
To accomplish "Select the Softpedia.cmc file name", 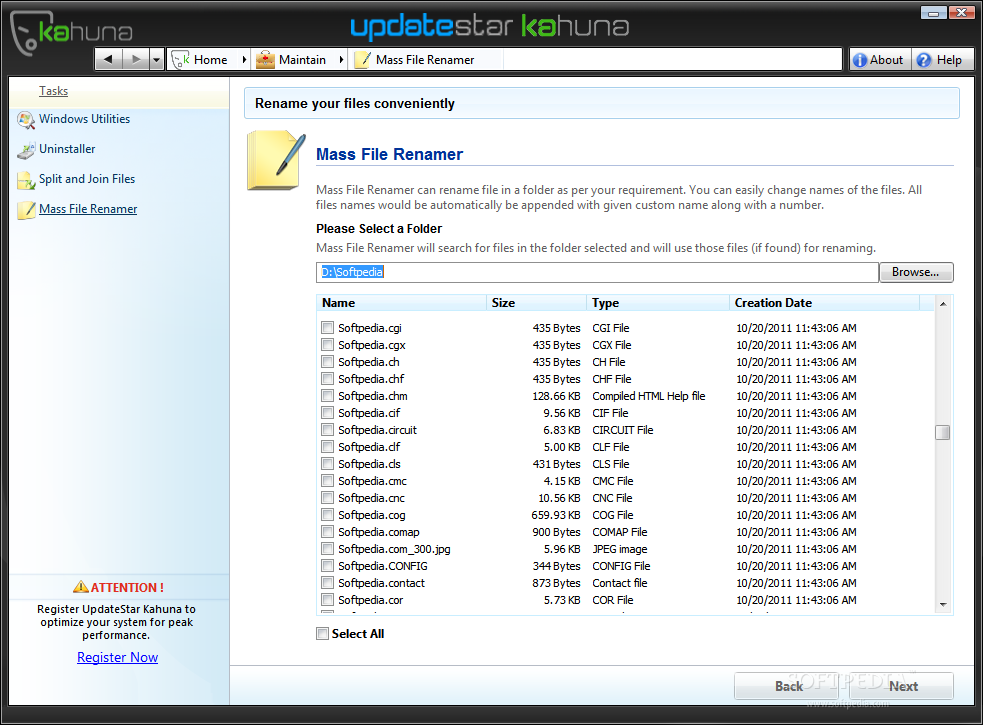I will [372, 481].
